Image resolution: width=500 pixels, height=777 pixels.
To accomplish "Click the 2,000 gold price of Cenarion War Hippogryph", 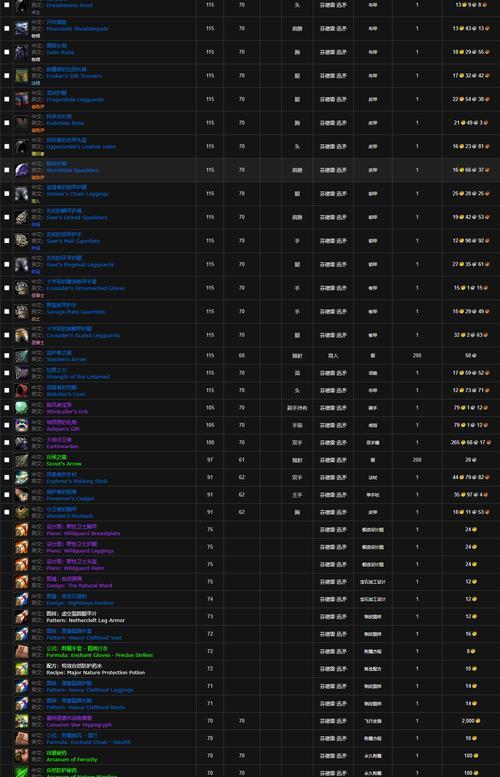I will [471, 721].
